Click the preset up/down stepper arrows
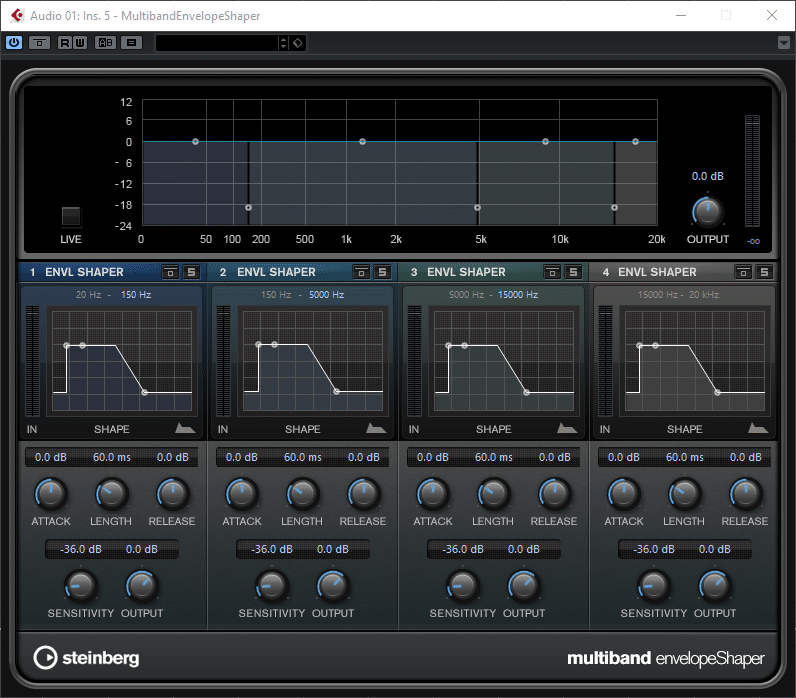The height and width of the screenshot is (698, 796). [284, 43]
